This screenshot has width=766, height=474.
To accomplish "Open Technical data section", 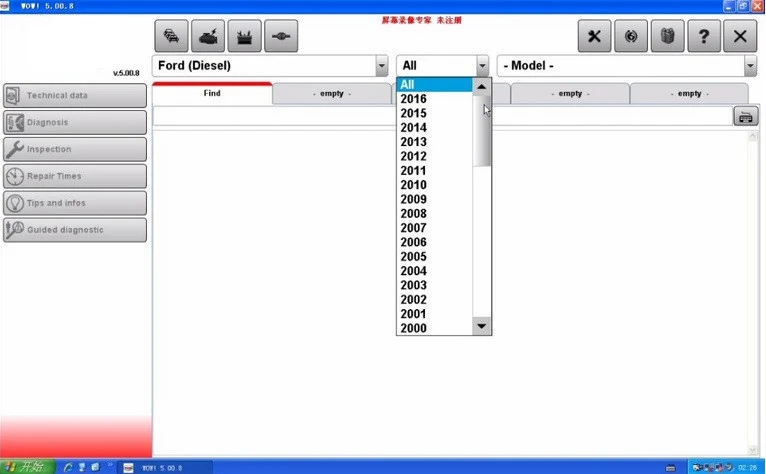I will [x=75, y=95].
